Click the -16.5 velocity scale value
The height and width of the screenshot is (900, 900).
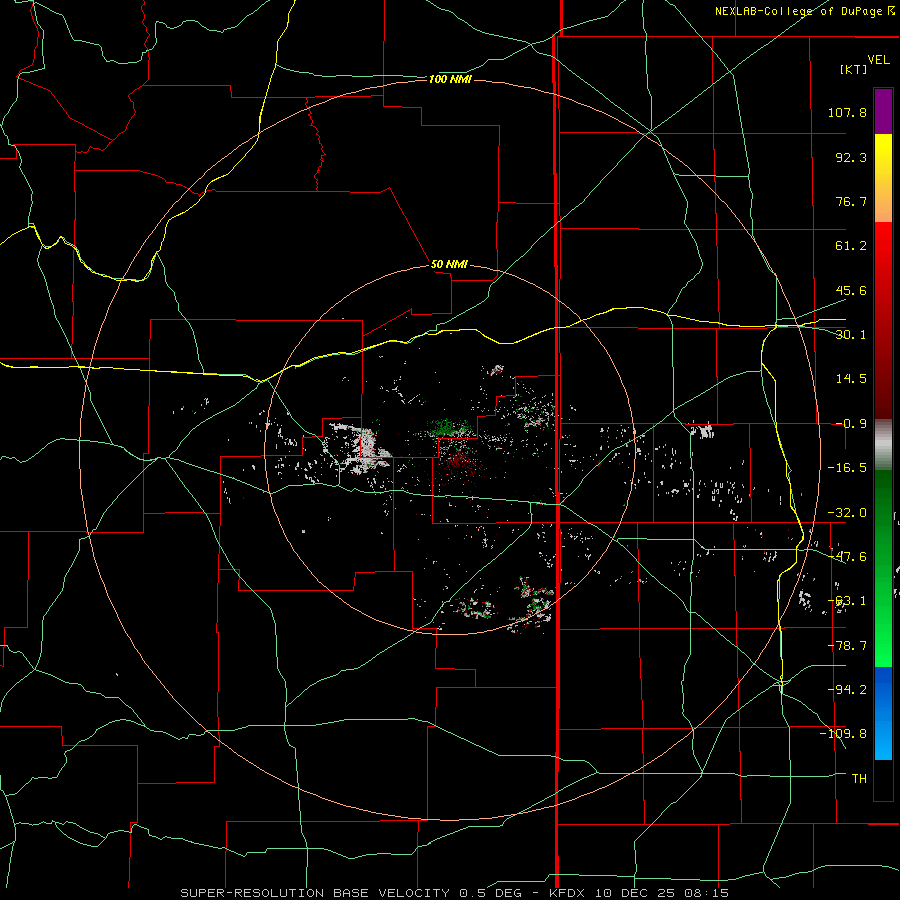(x=847, y=468)
